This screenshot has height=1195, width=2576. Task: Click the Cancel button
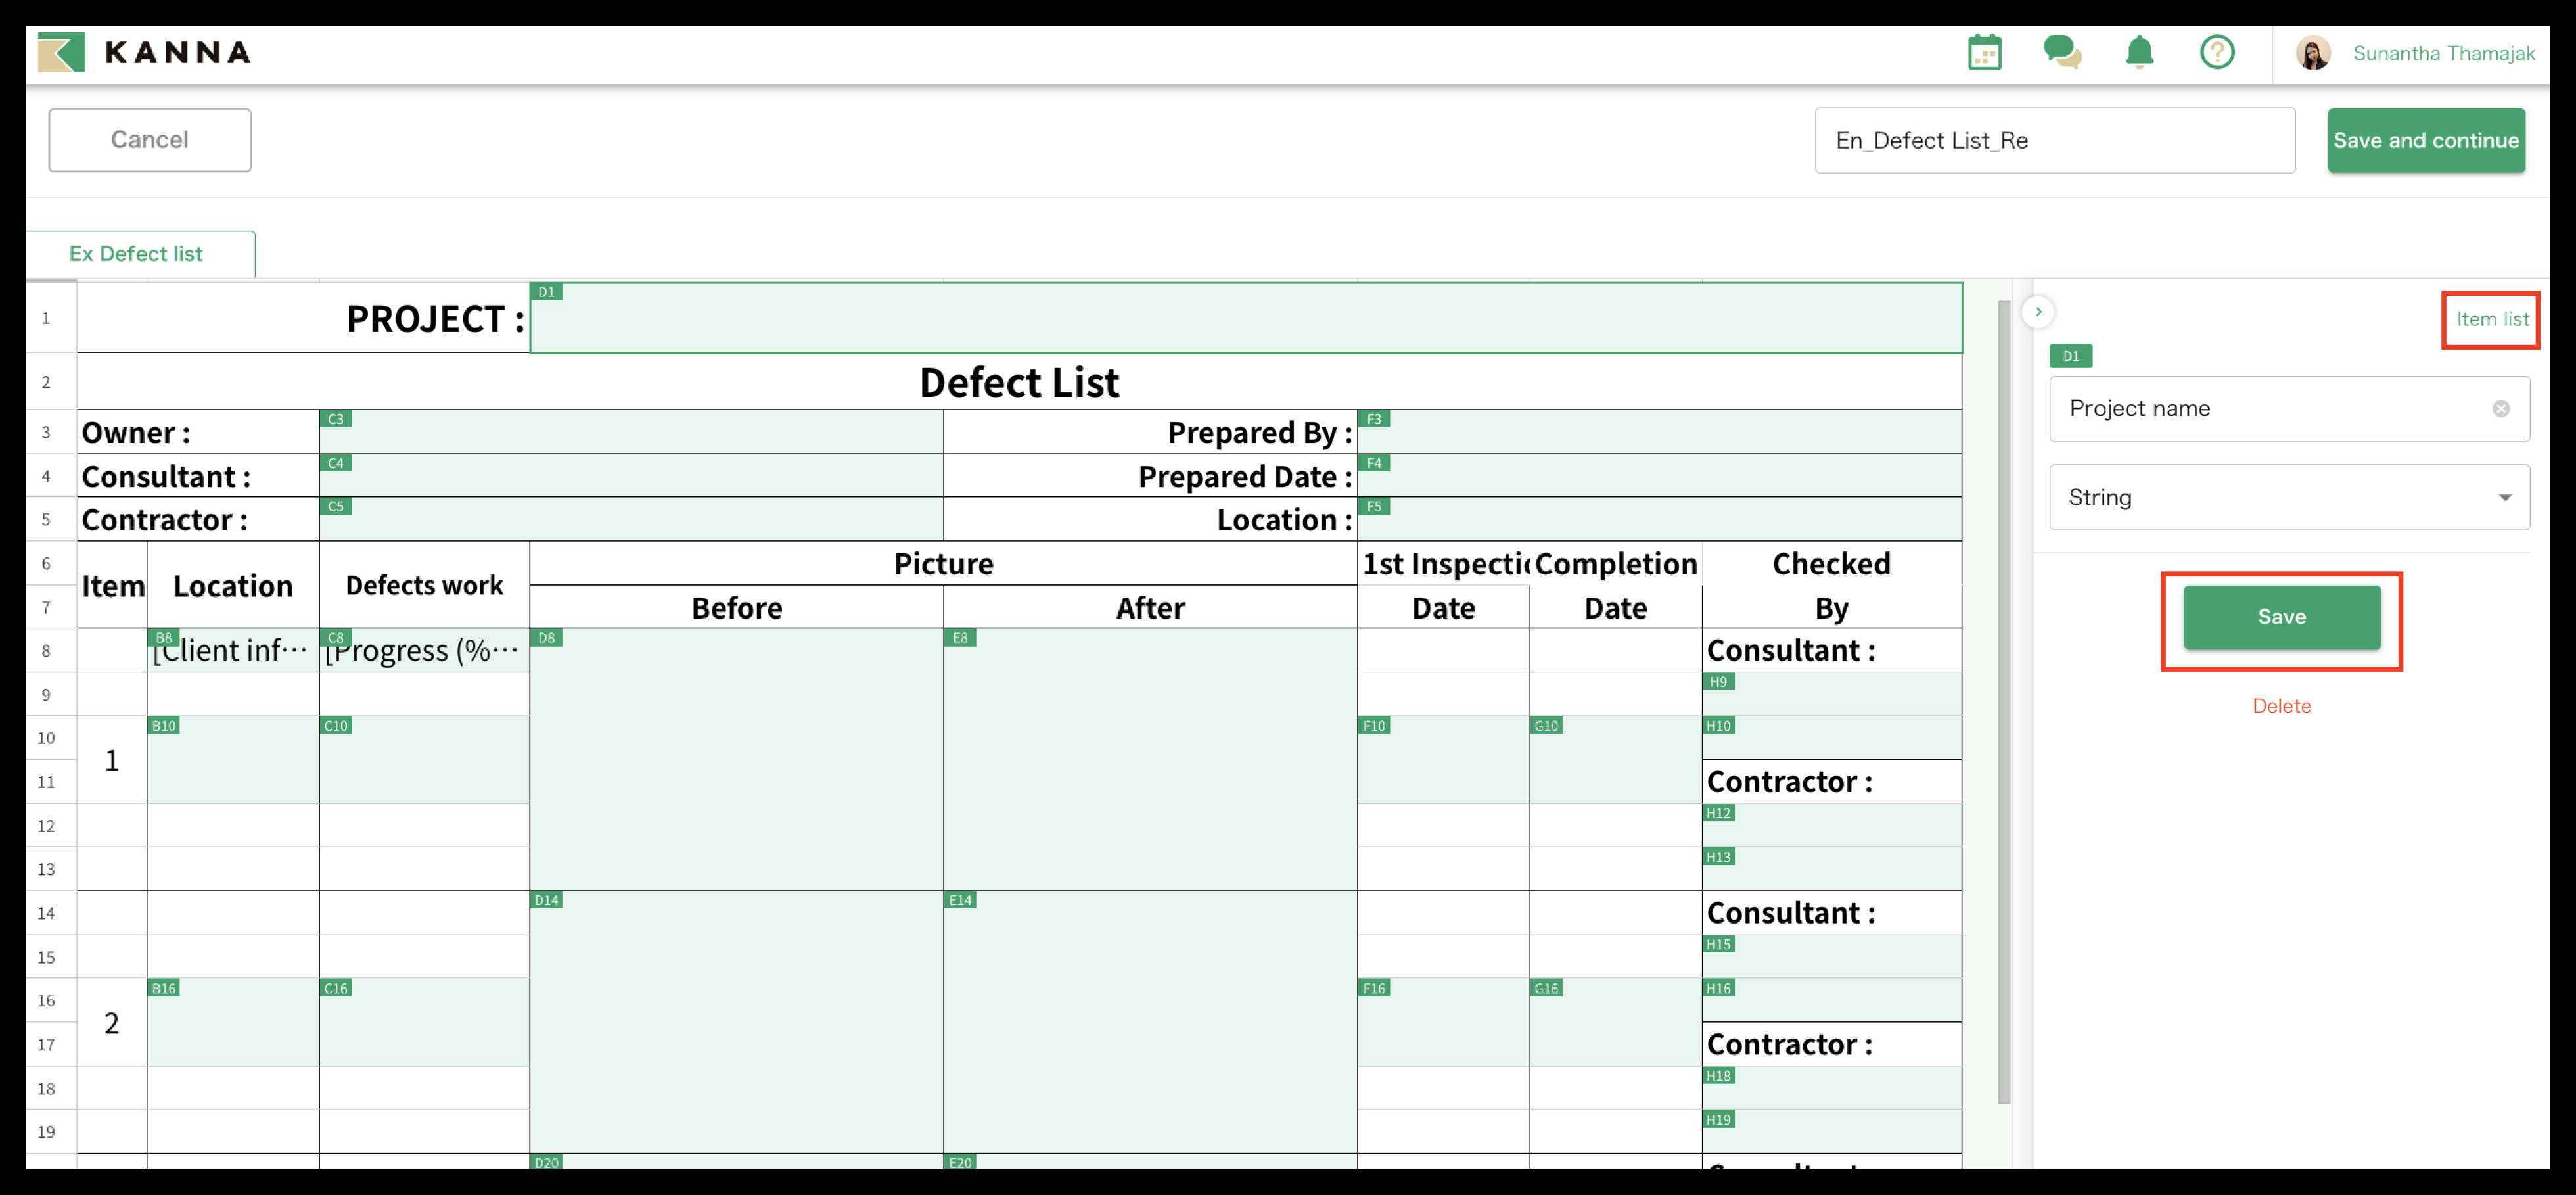[150, 140]
